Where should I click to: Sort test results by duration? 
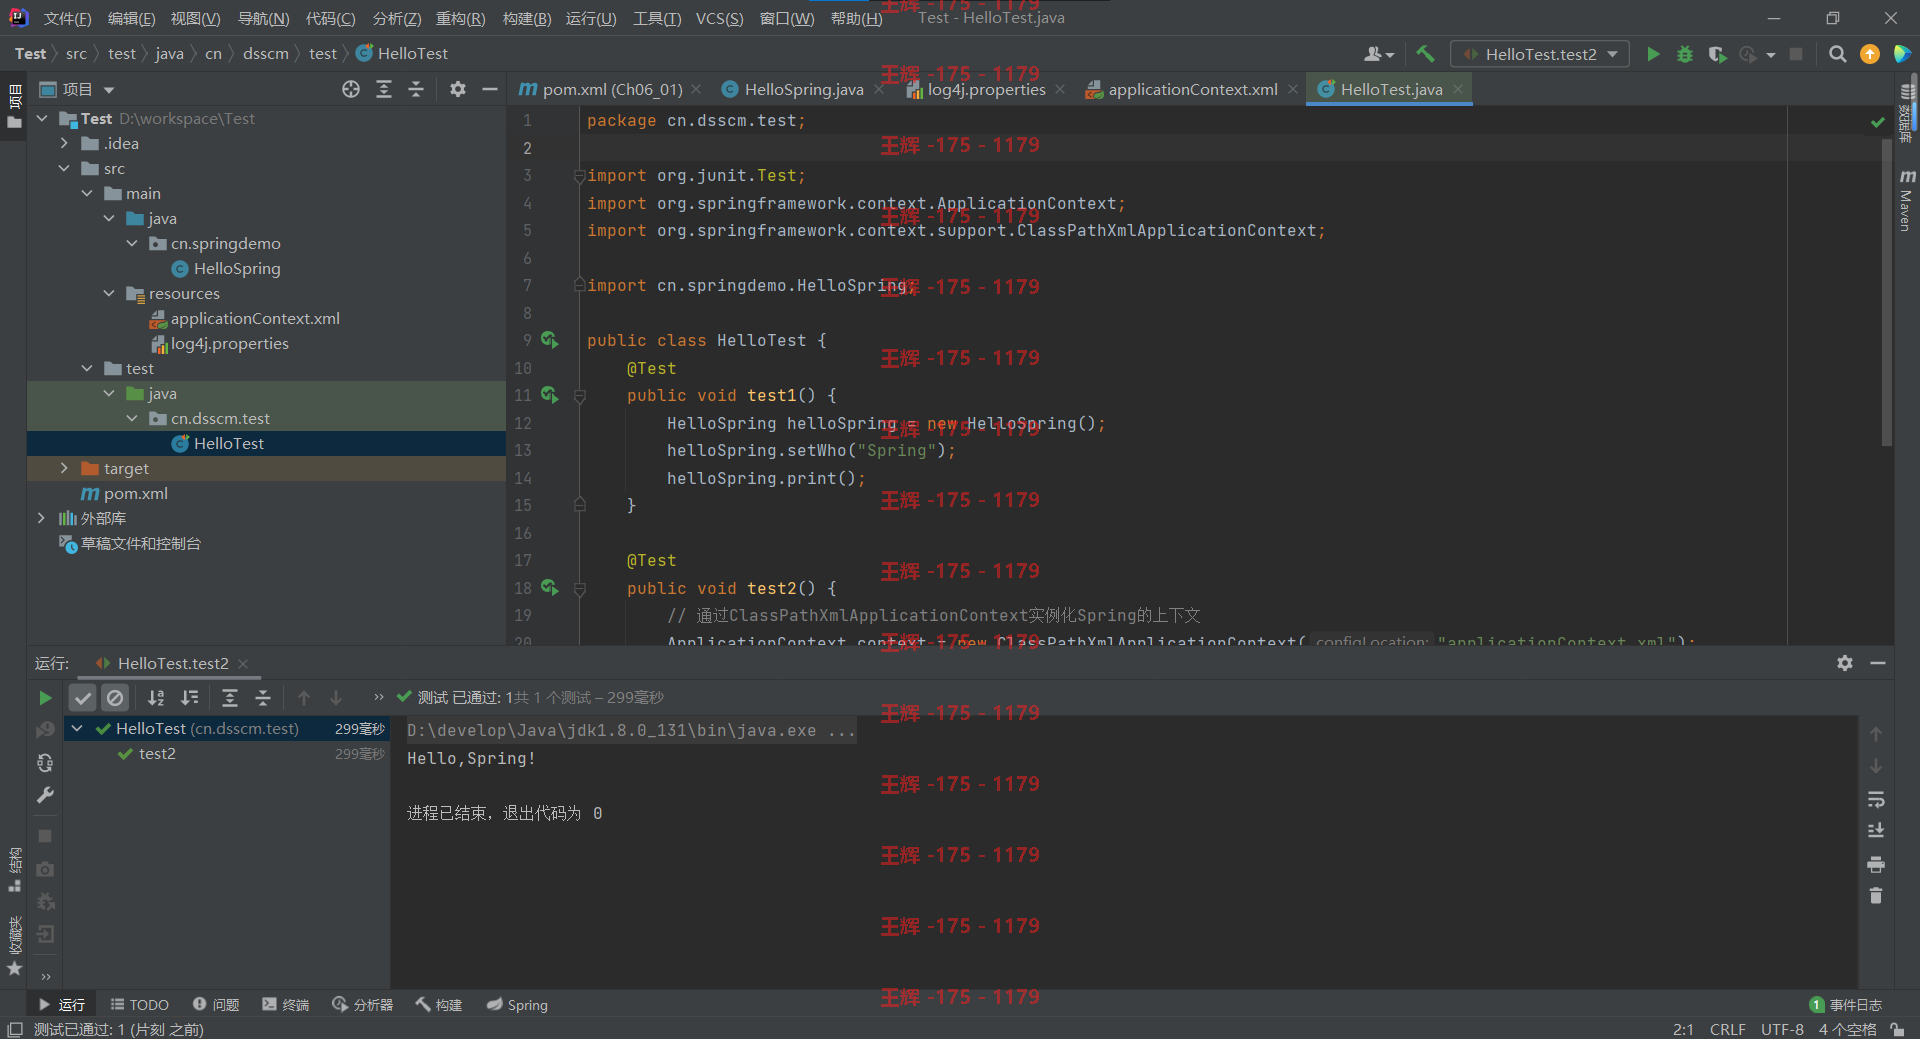pos(189,698)
